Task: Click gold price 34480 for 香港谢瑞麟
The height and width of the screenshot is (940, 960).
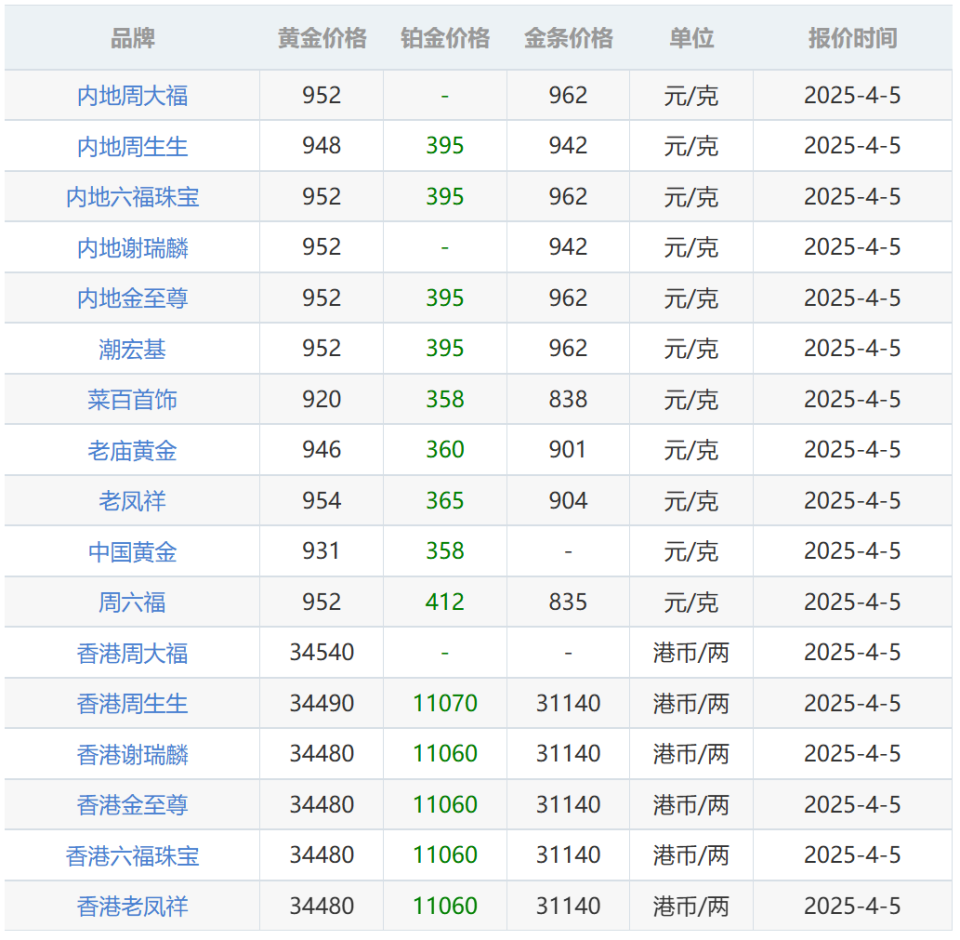Action: tap(322, 754)
